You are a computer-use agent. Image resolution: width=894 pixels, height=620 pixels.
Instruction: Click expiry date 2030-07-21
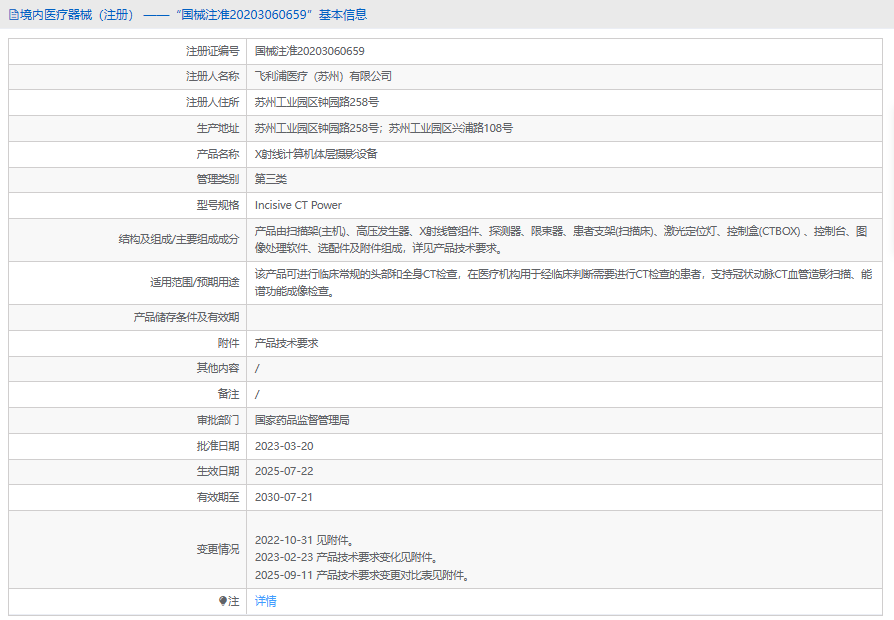tap(284, 497)
